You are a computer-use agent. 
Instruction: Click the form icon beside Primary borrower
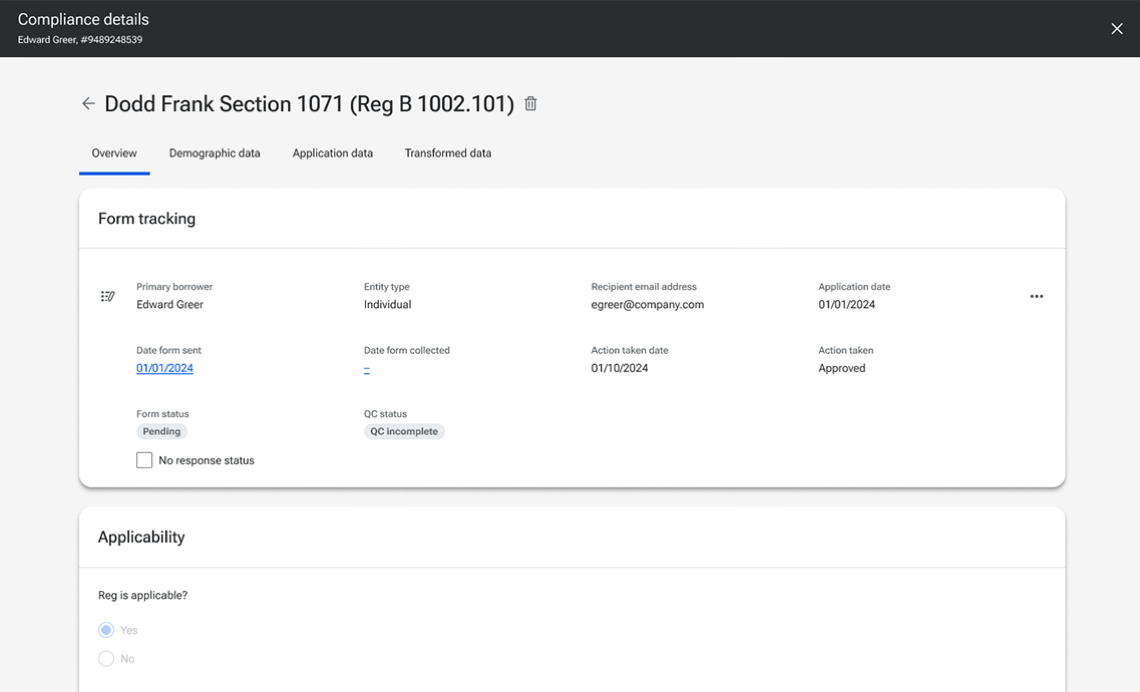pos(108,297)
